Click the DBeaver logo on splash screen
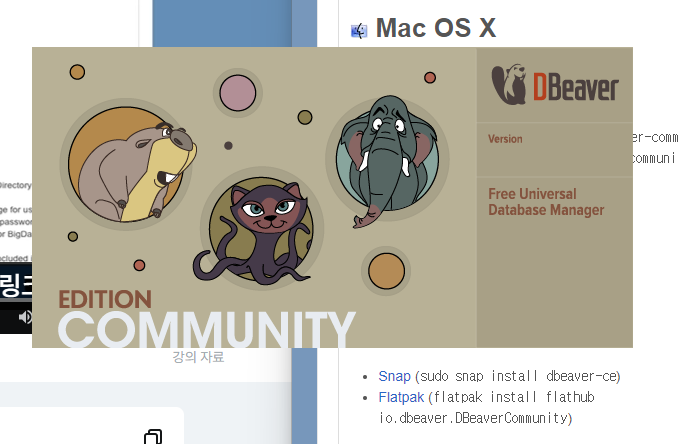Viewport: 678px width, 444px height. (x=555, y=85)
